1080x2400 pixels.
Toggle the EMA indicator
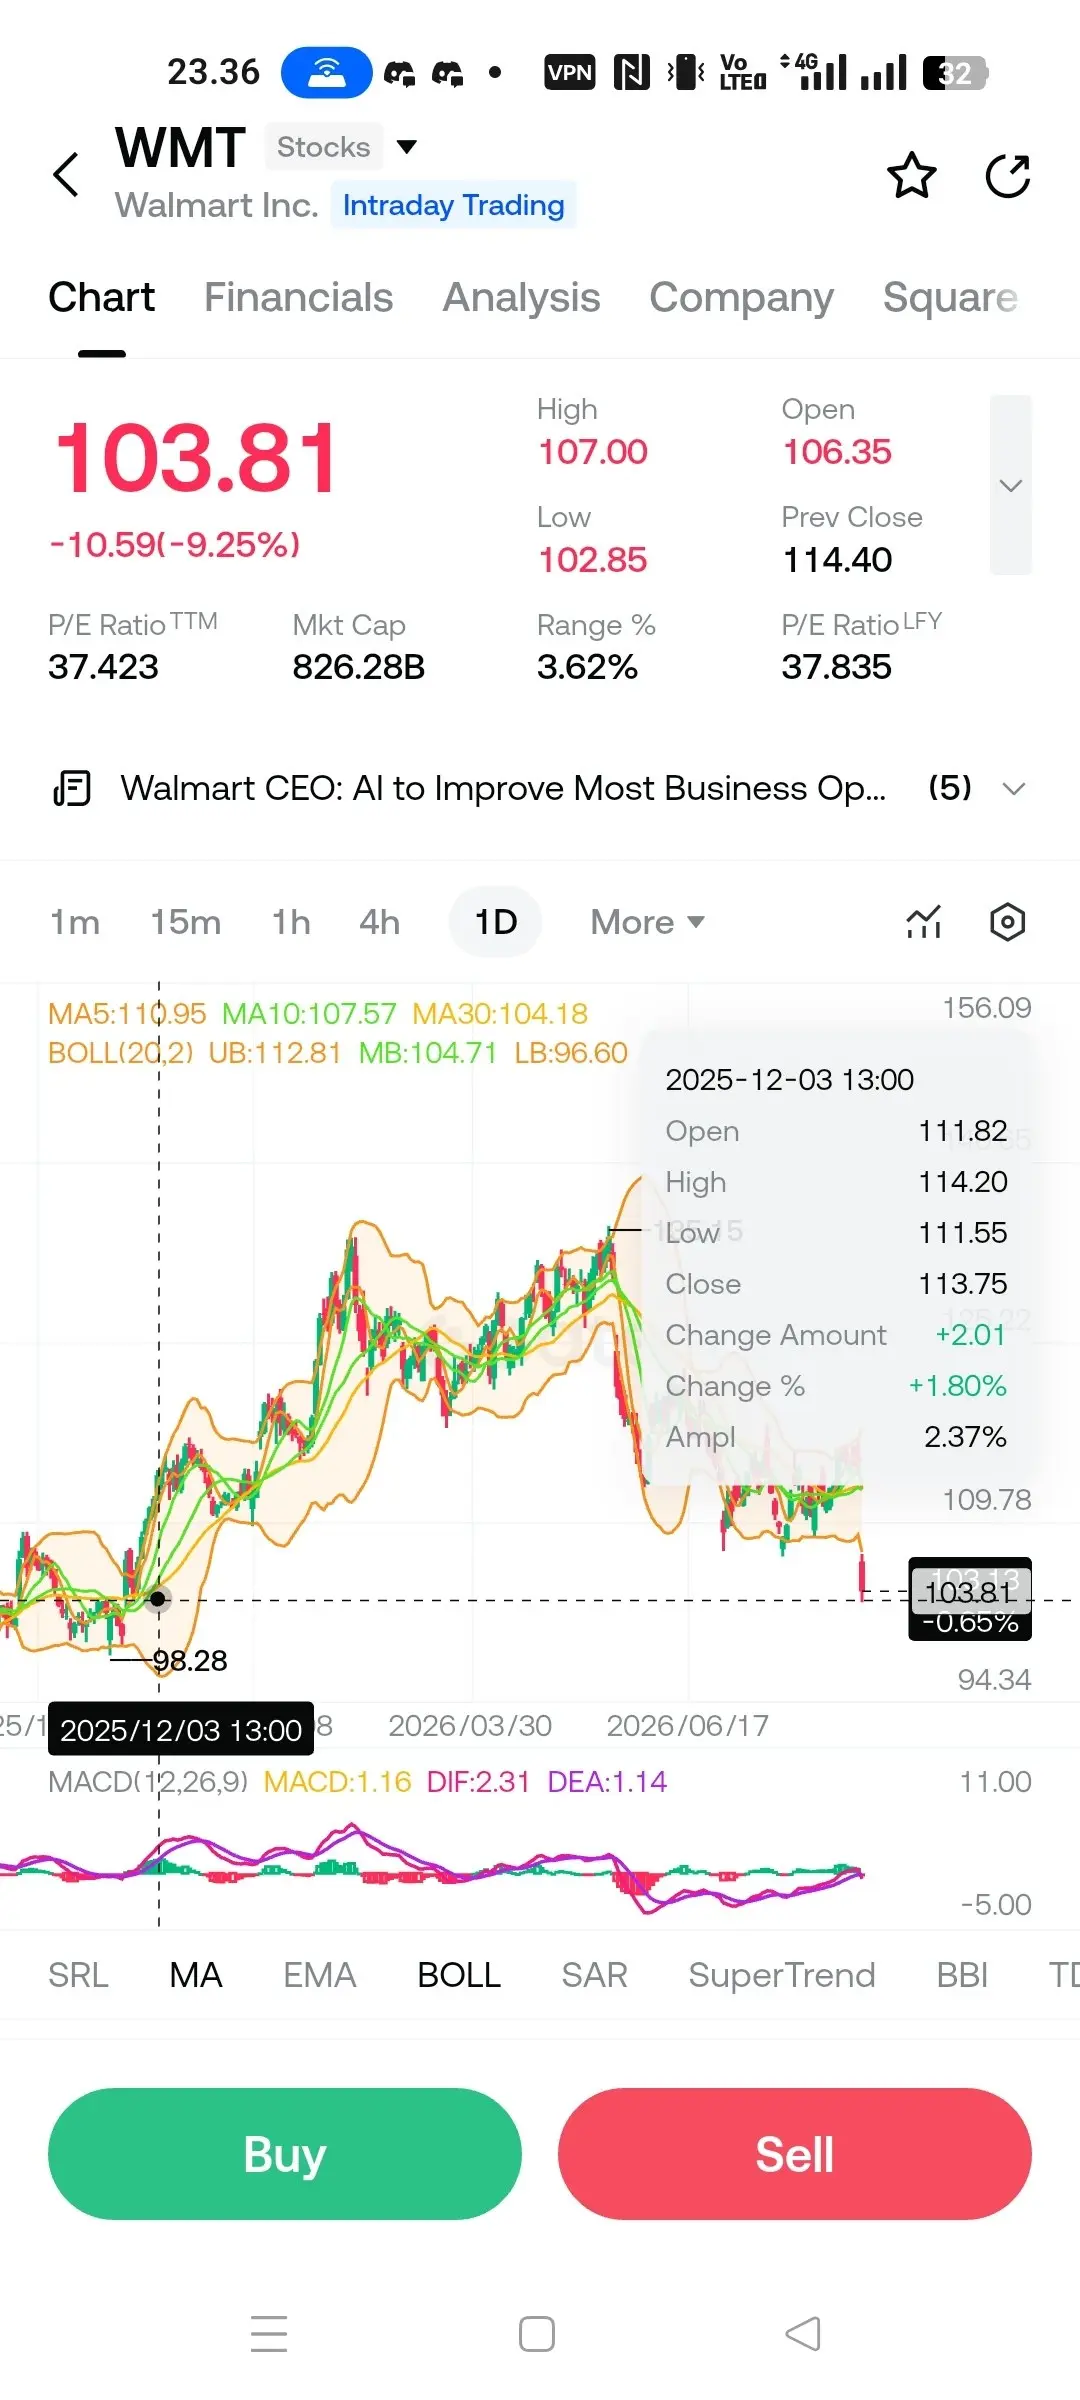(x=320, y=1975)
